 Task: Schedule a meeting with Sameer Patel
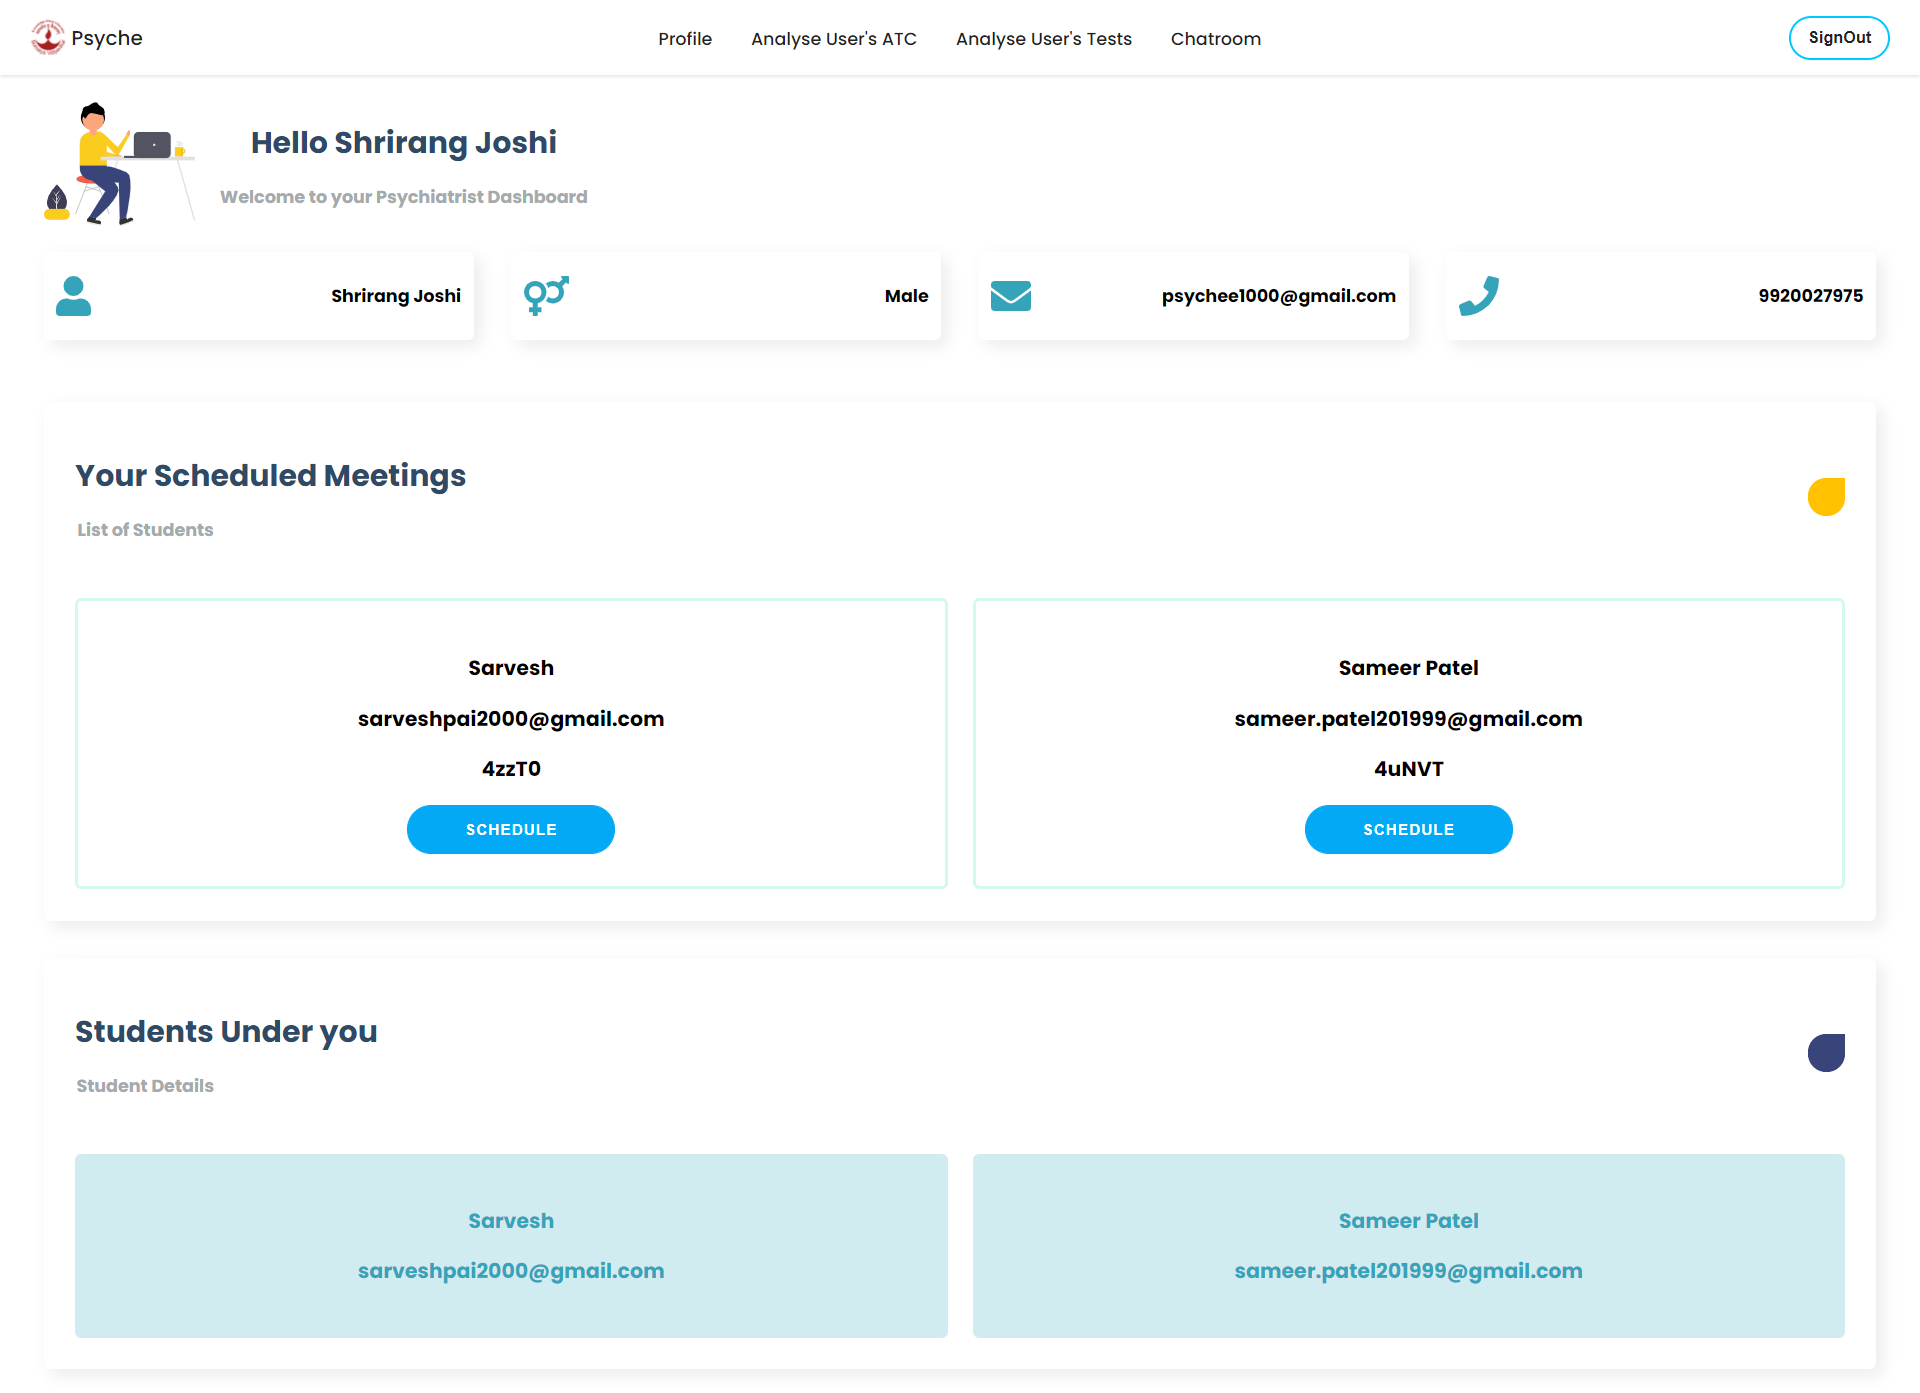pyautogui.click(x=1408, y=830)
